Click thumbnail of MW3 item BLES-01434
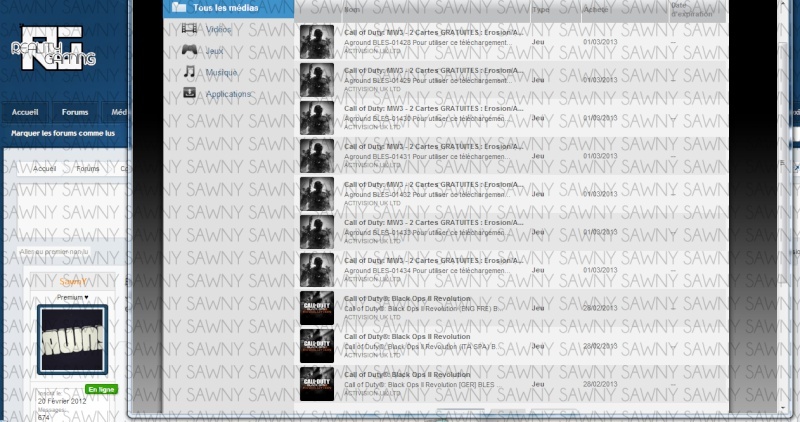Screen dimensions: 800x422 pyautogui.click(x=317, y=270)
